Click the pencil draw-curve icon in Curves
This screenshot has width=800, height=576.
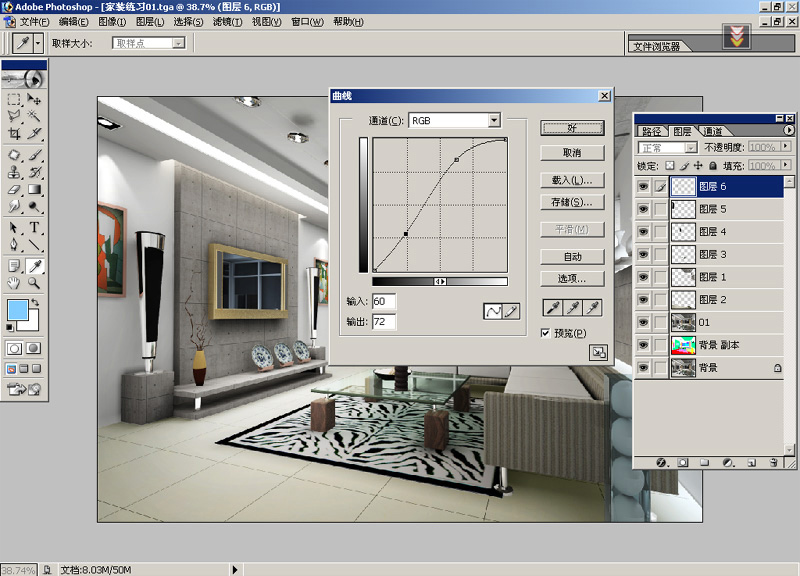pos(512,311)
